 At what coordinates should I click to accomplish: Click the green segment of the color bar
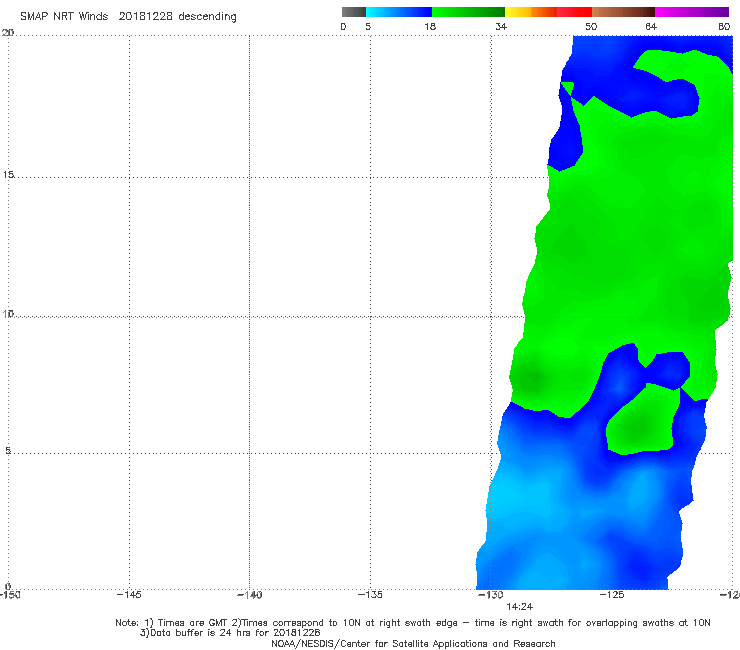coord(468,12)
